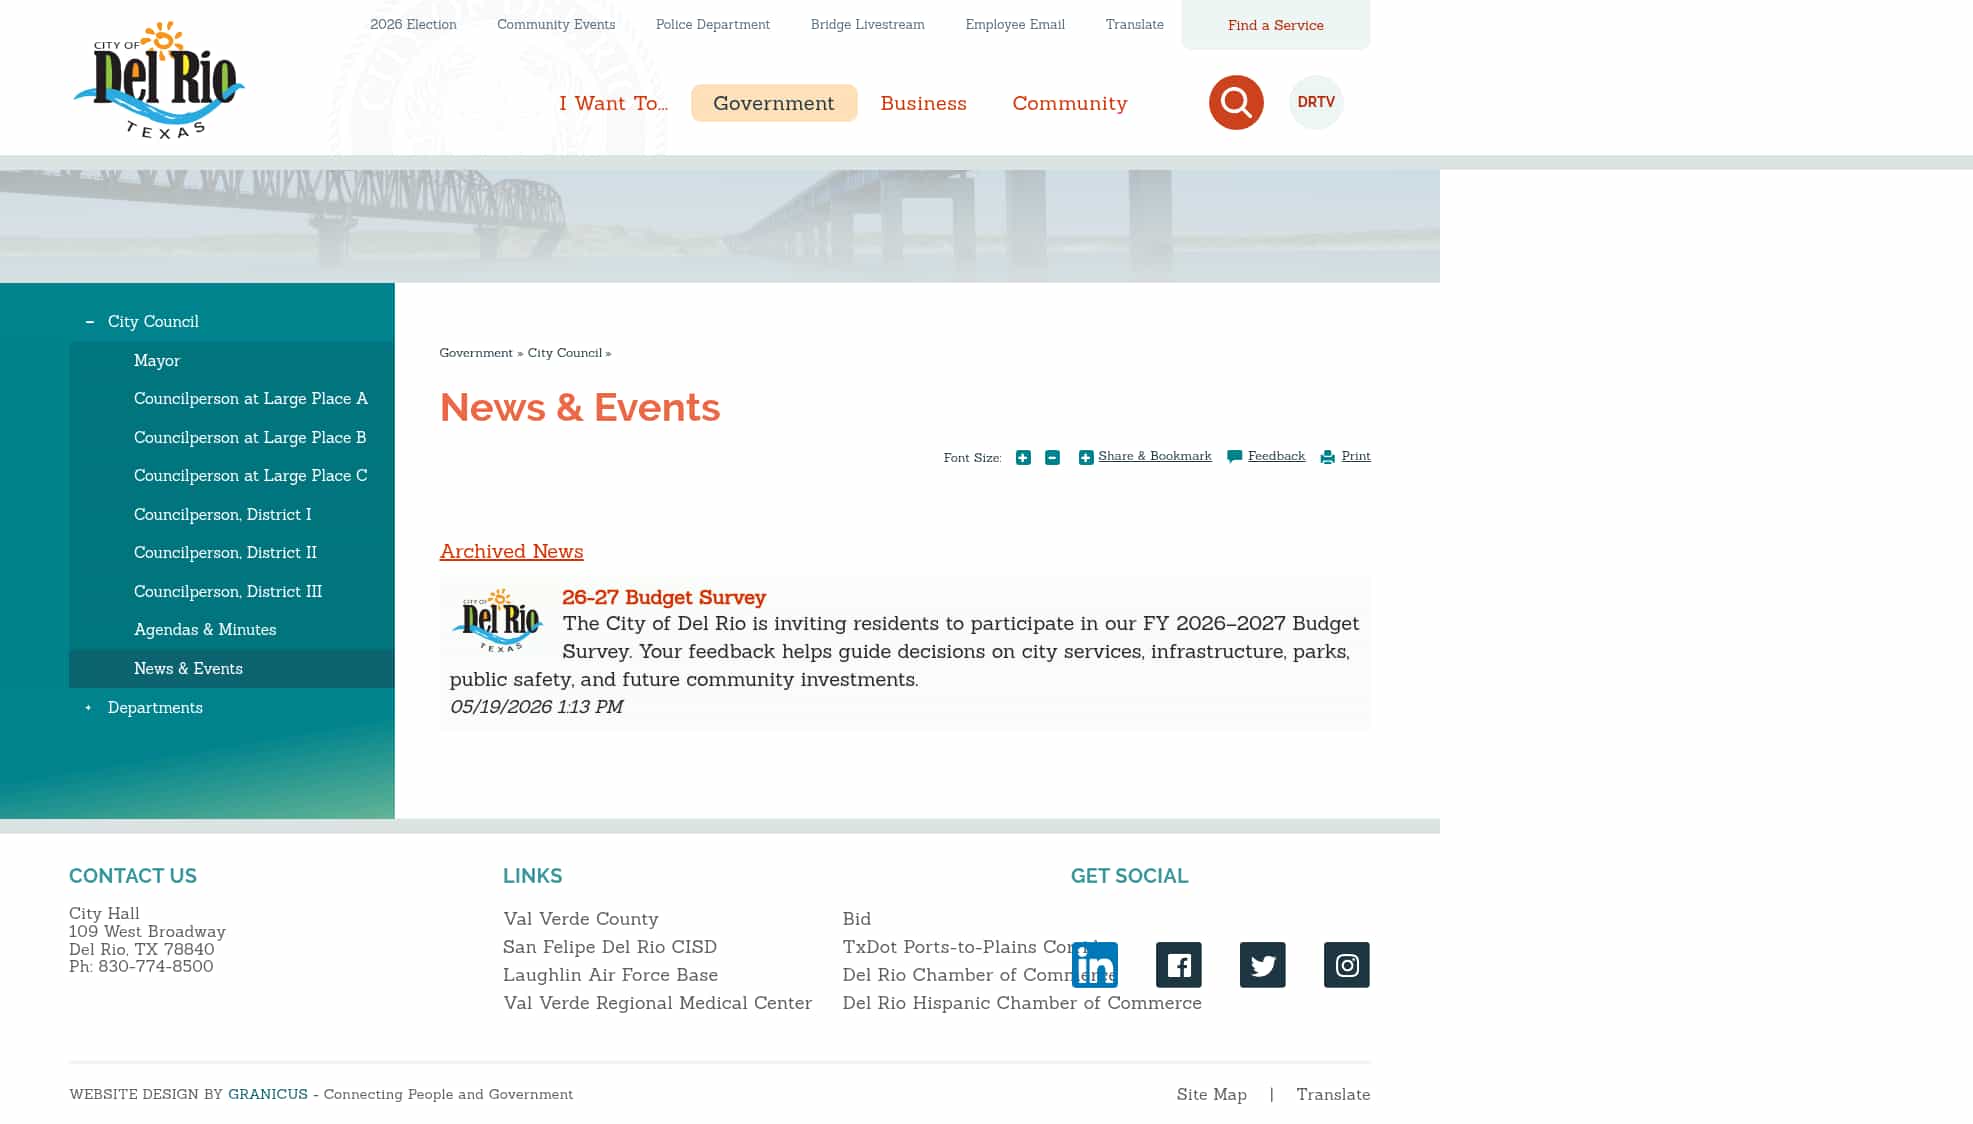
Task: Click the Feedback text link
Action: 1276,456
